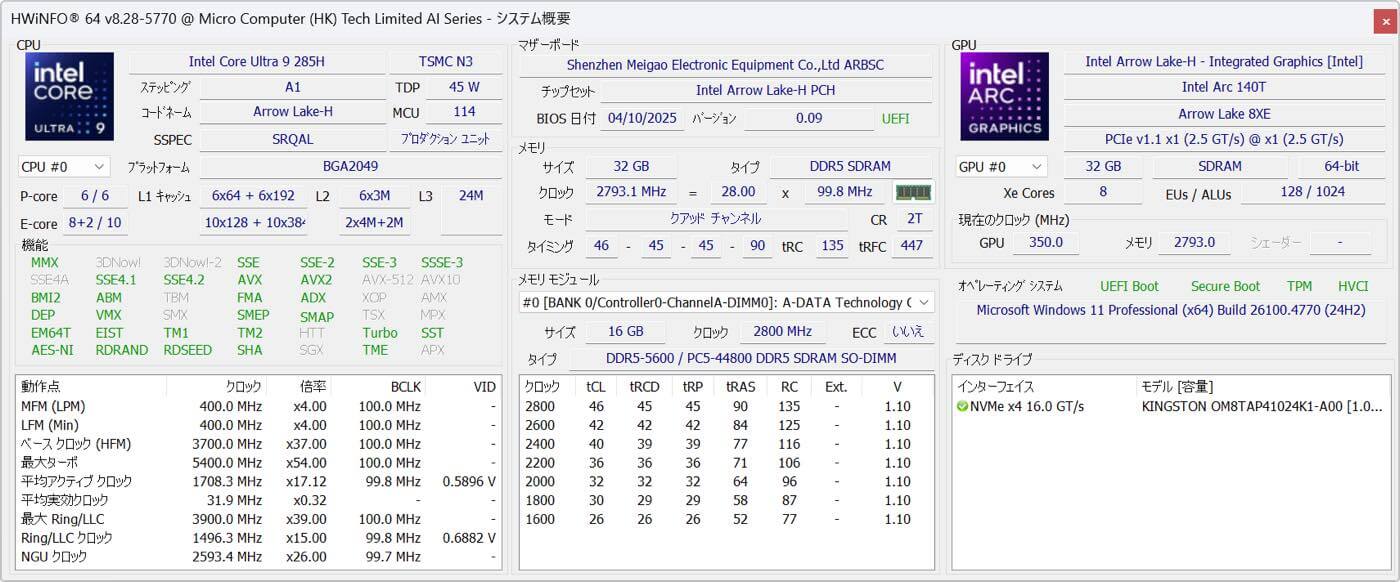Click the BIOS date 04/10/2025 field

click(x=640, y=118)
